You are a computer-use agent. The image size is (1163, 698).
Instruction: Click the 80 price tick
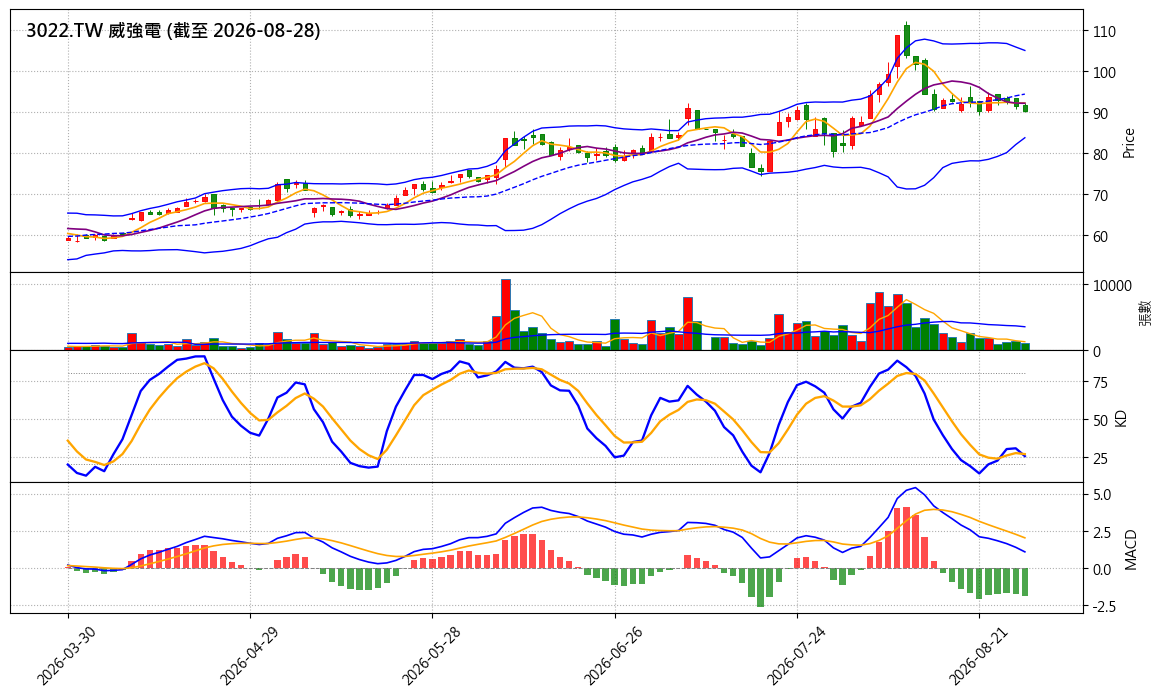(x=1100, y=154)
